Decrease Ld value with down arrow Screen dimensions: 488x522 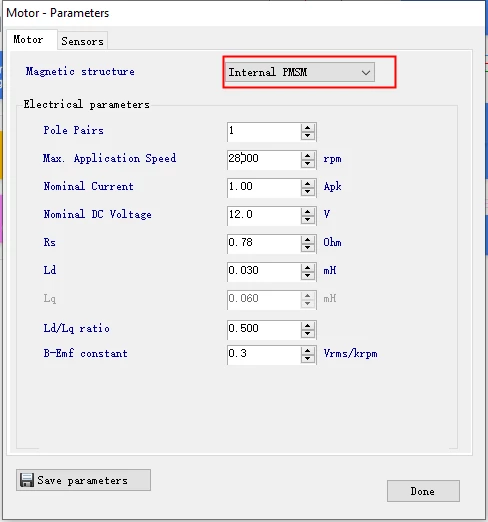308,276
